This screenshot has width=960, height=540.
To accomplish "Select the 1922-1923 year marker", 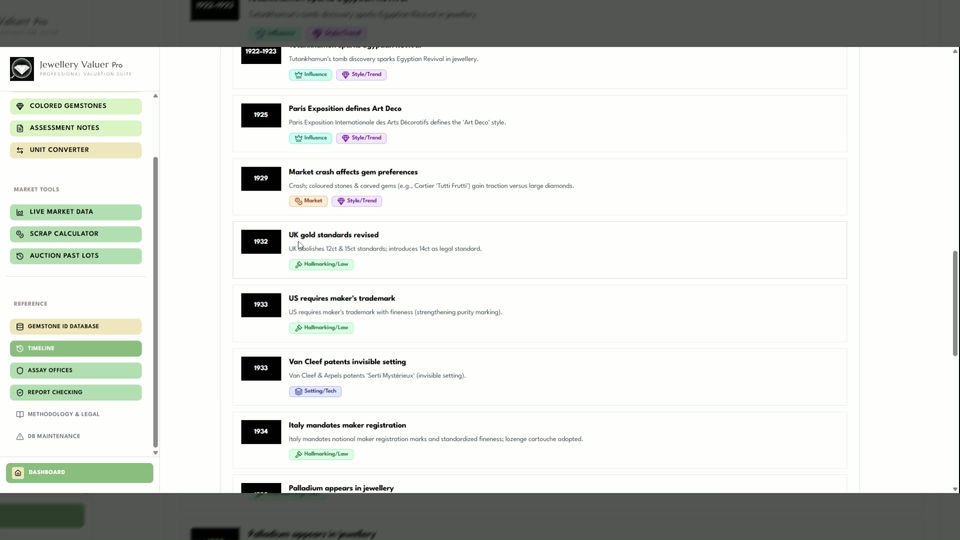I will pyautogui.click(x=261, y=54).
